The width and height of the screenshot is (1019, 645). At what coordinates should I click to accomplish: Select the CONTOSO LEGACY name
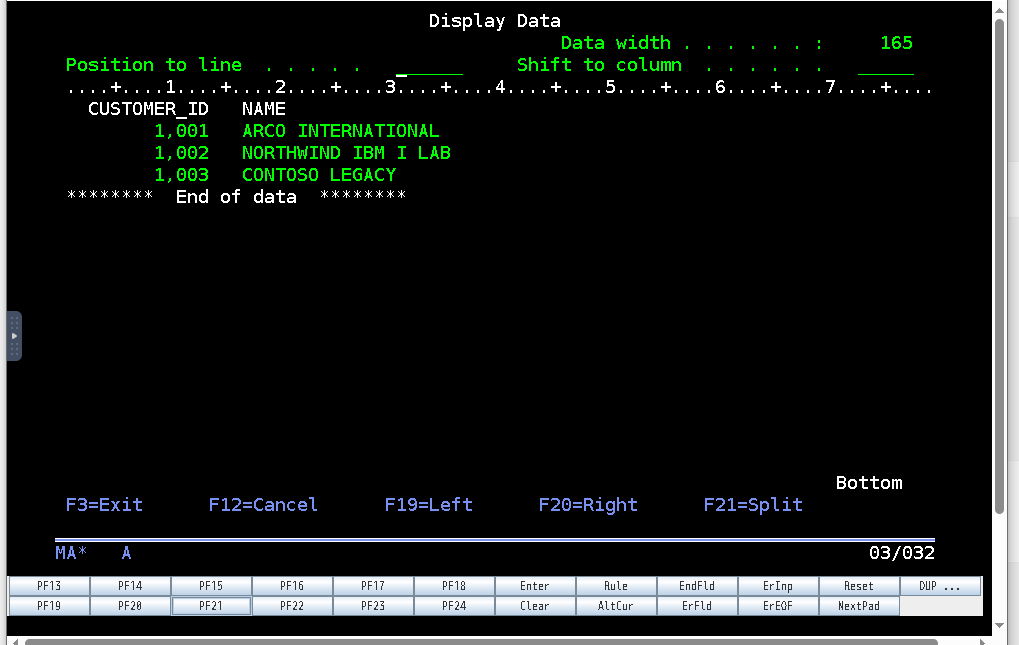click(x=319, y=175)
